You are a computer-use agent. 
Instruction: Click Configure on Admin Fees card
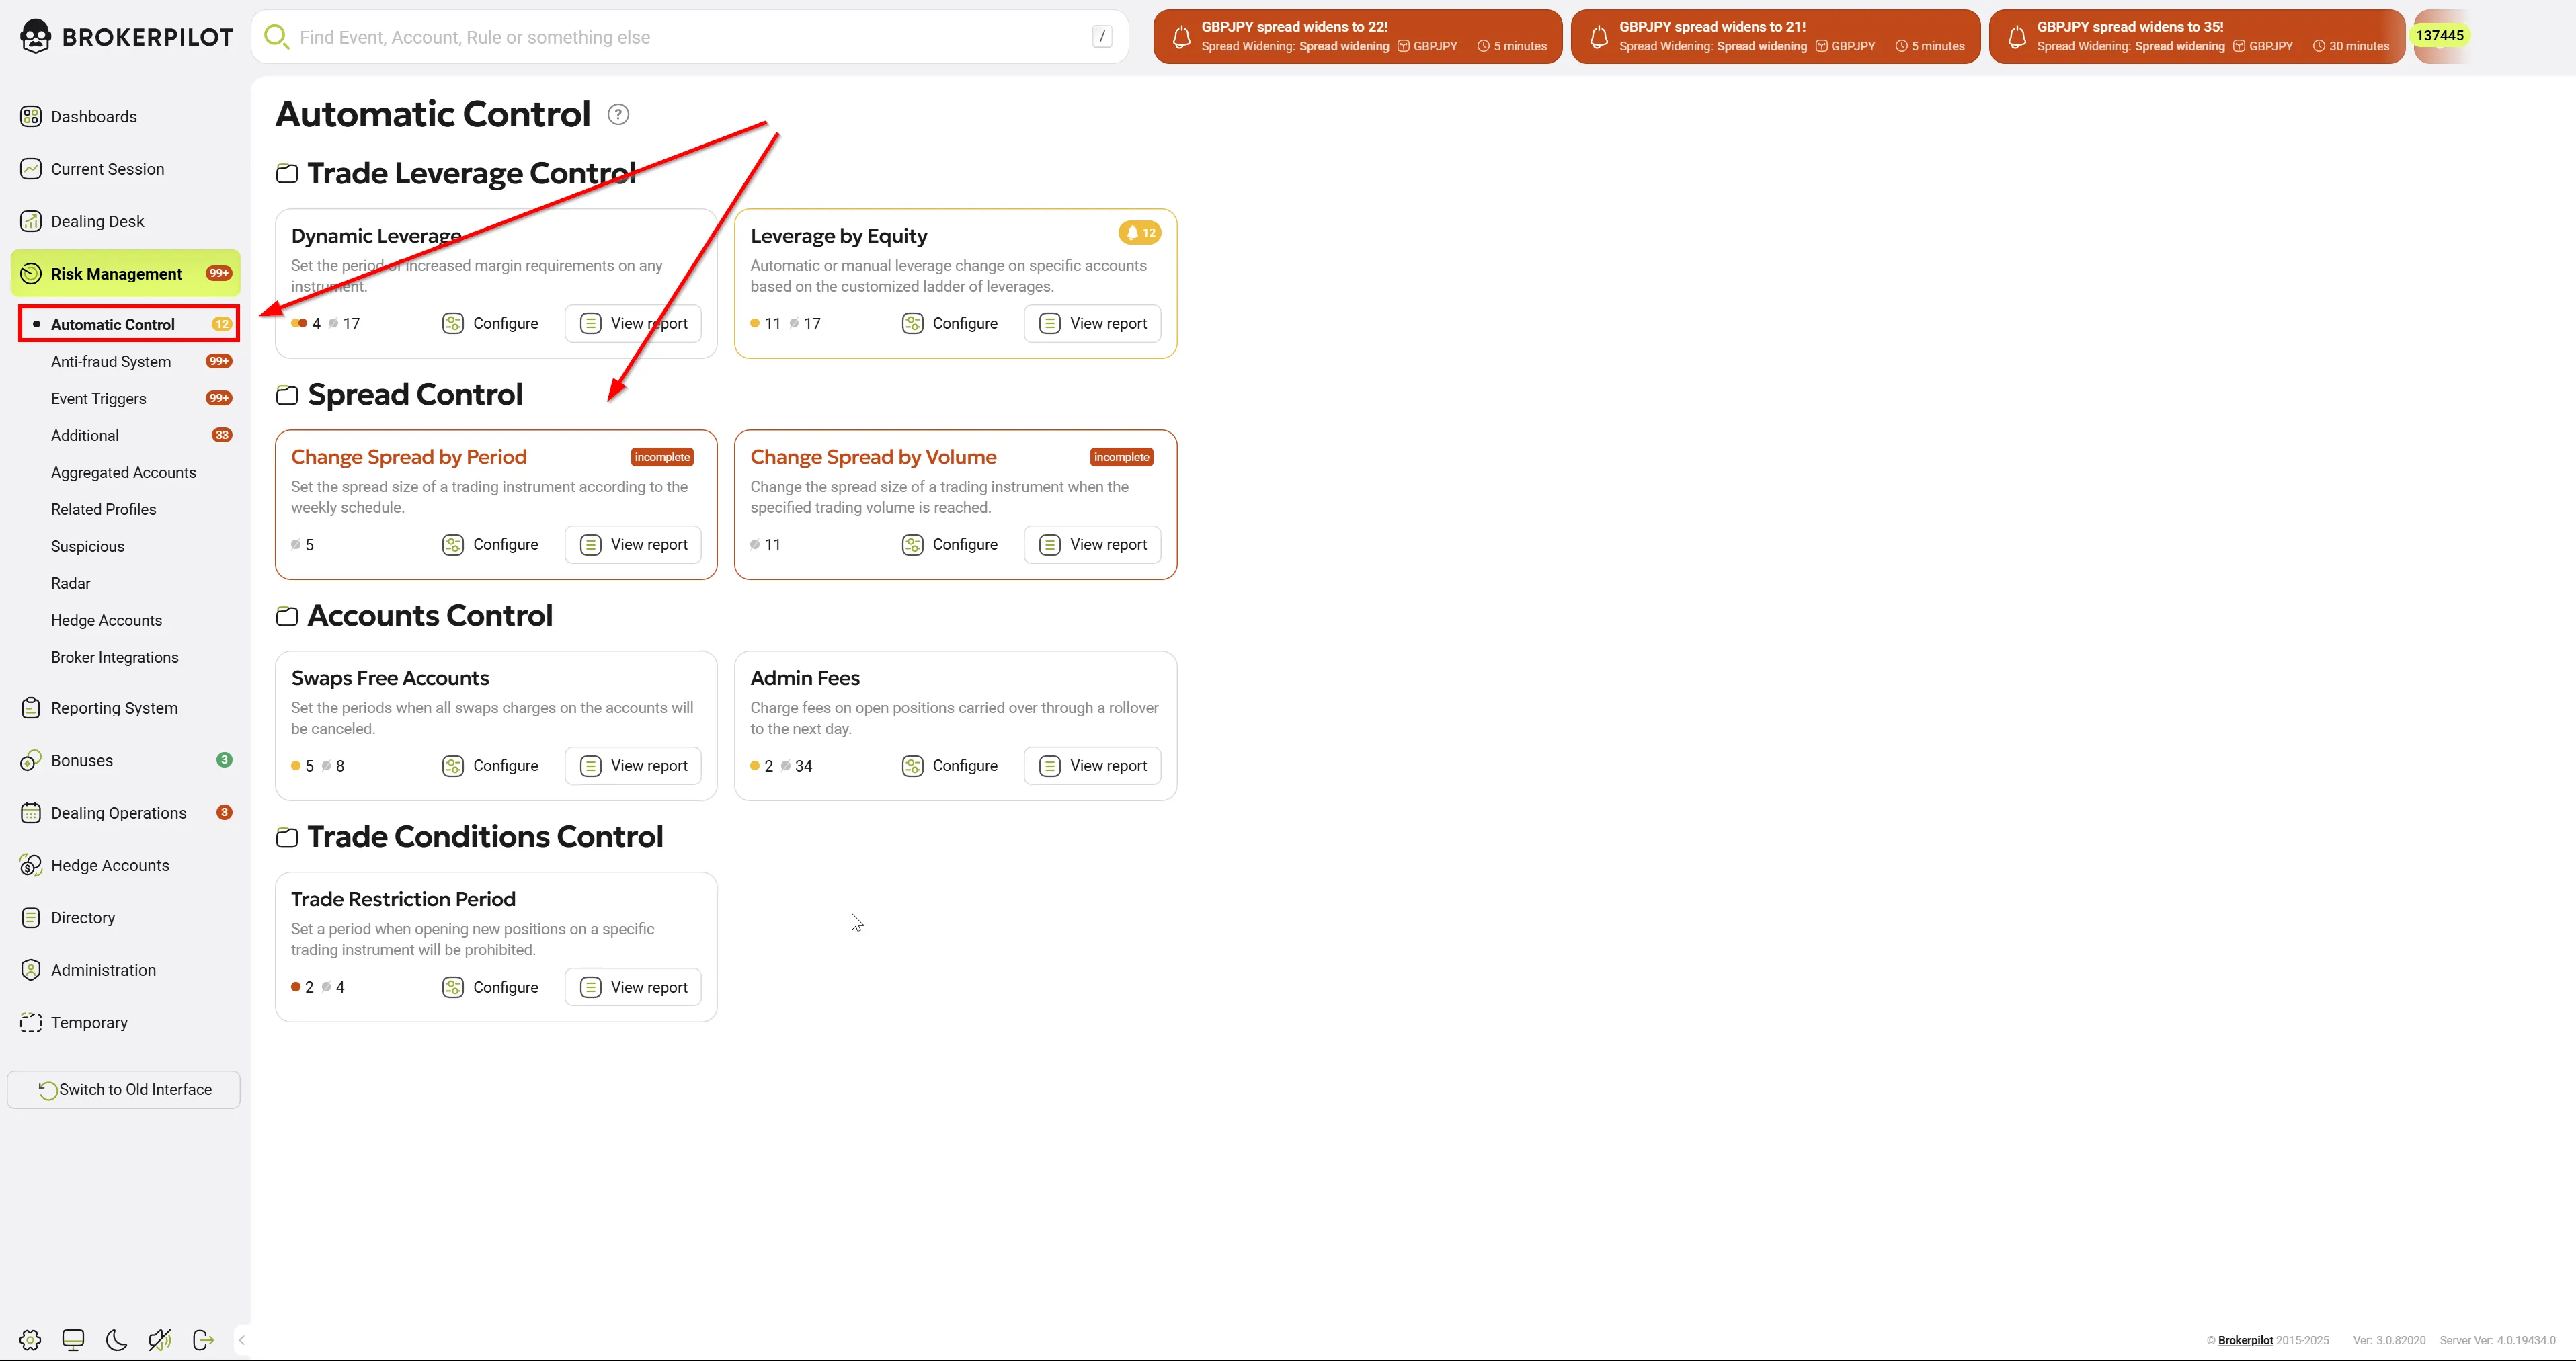tap(950, 765)
